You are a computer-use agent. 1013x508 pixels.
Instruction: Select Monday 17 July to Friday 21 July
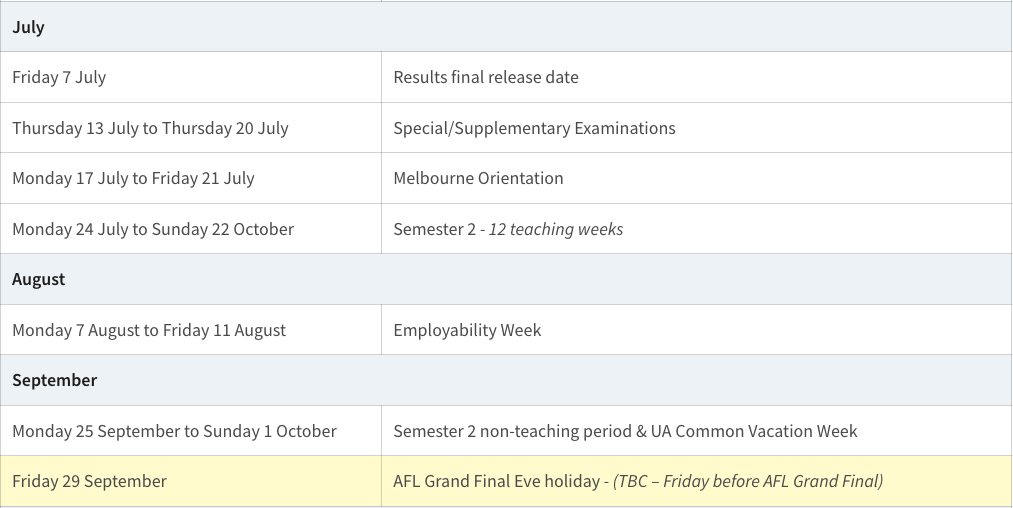click(133, 178)
